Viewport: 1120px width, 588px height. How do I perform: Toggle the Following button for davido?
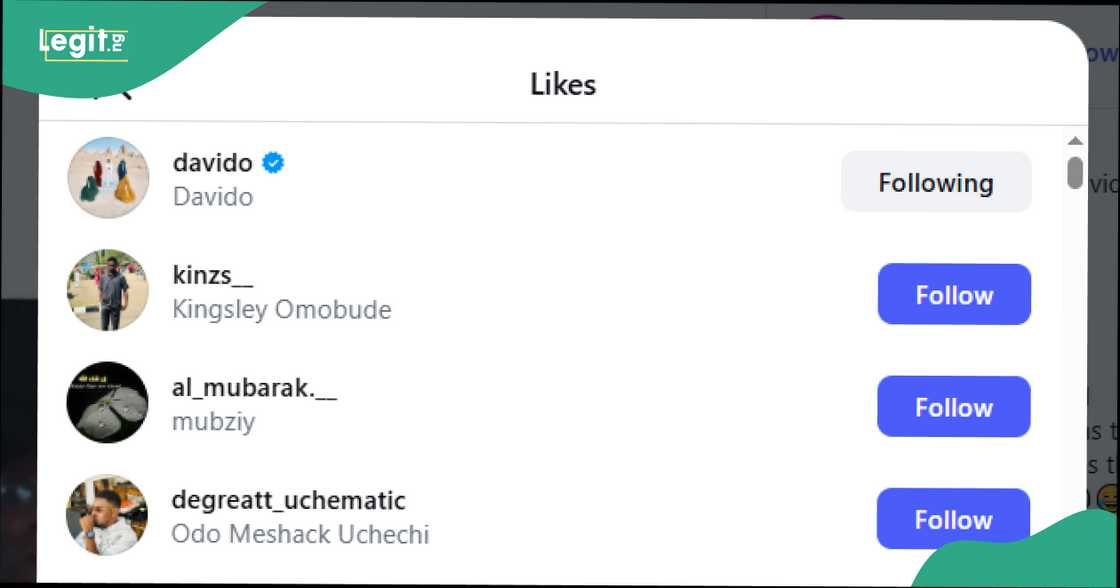click(936, 183)
